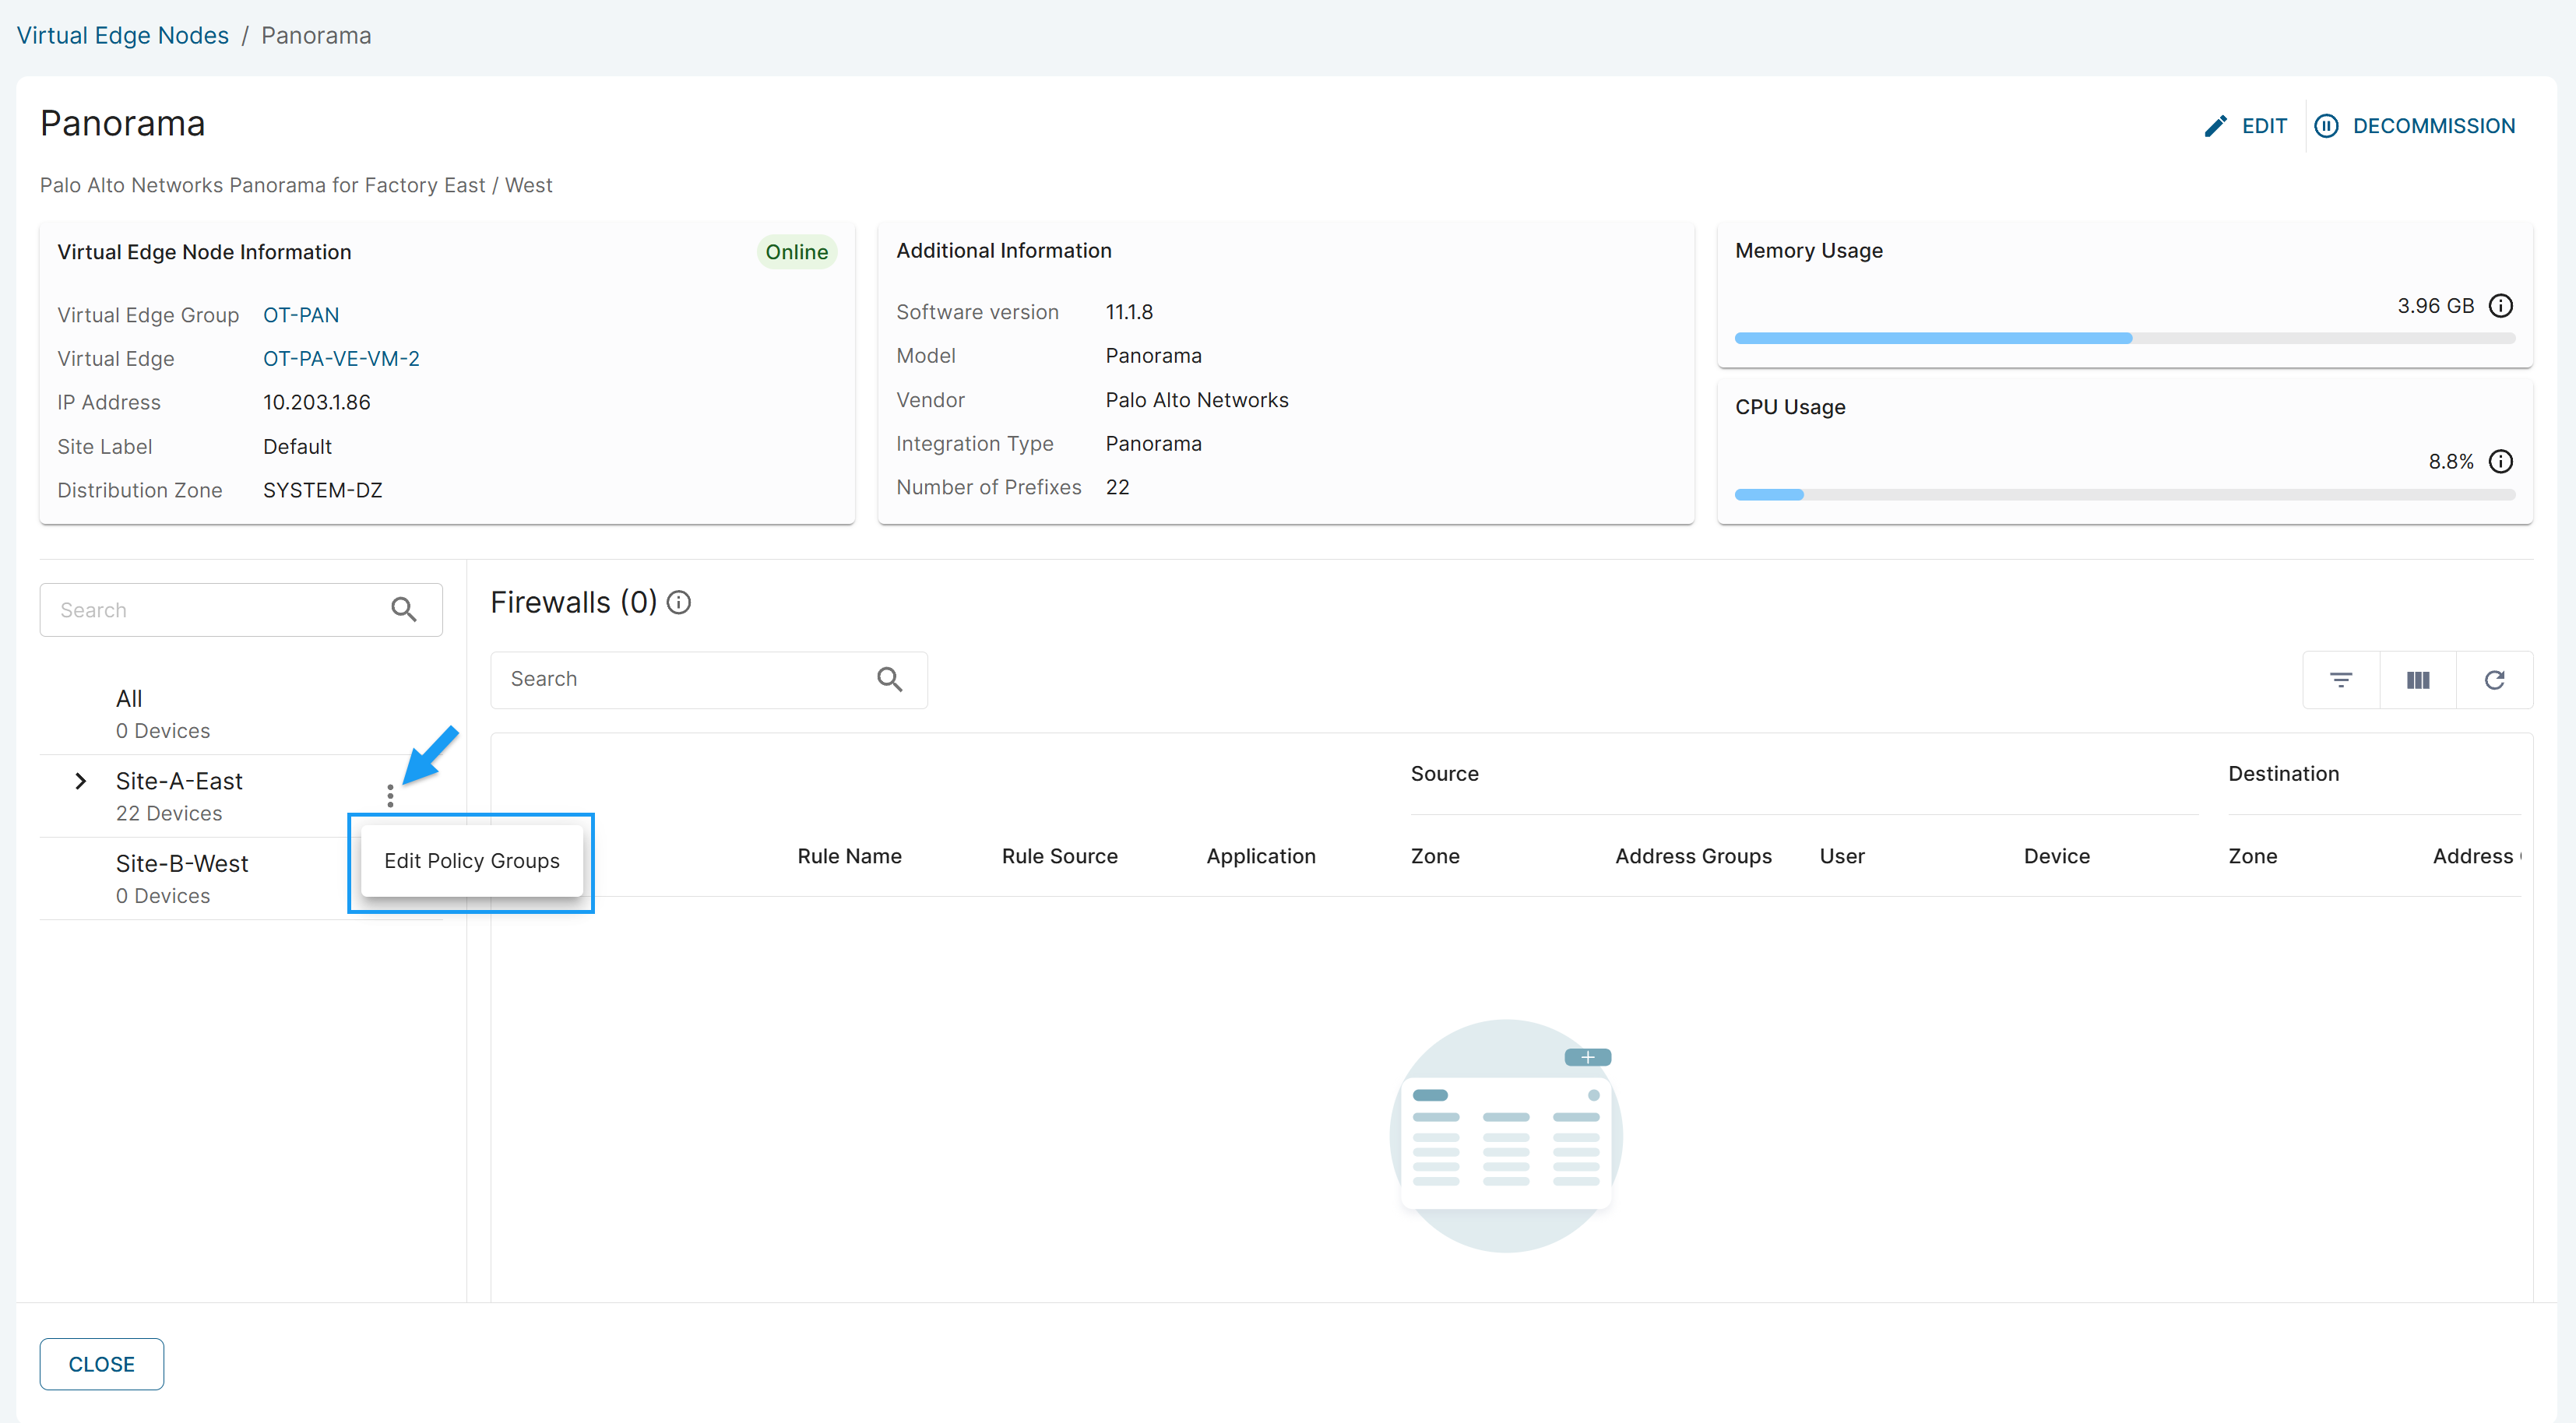Click the Decommission pause icon
This screenshot has width=2576, height=1423.
(2326, 126)
